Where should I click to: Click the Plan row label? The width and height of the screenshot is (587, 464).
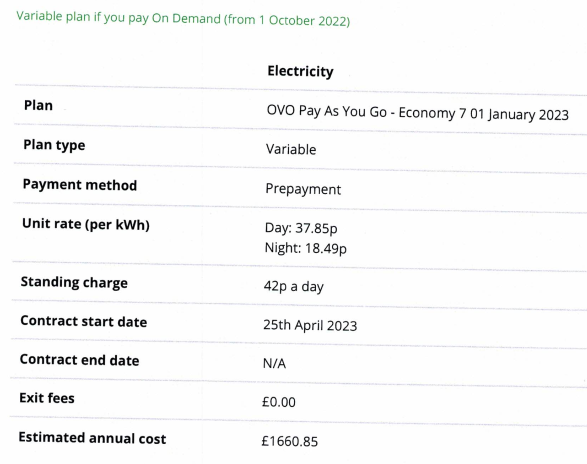38,106
